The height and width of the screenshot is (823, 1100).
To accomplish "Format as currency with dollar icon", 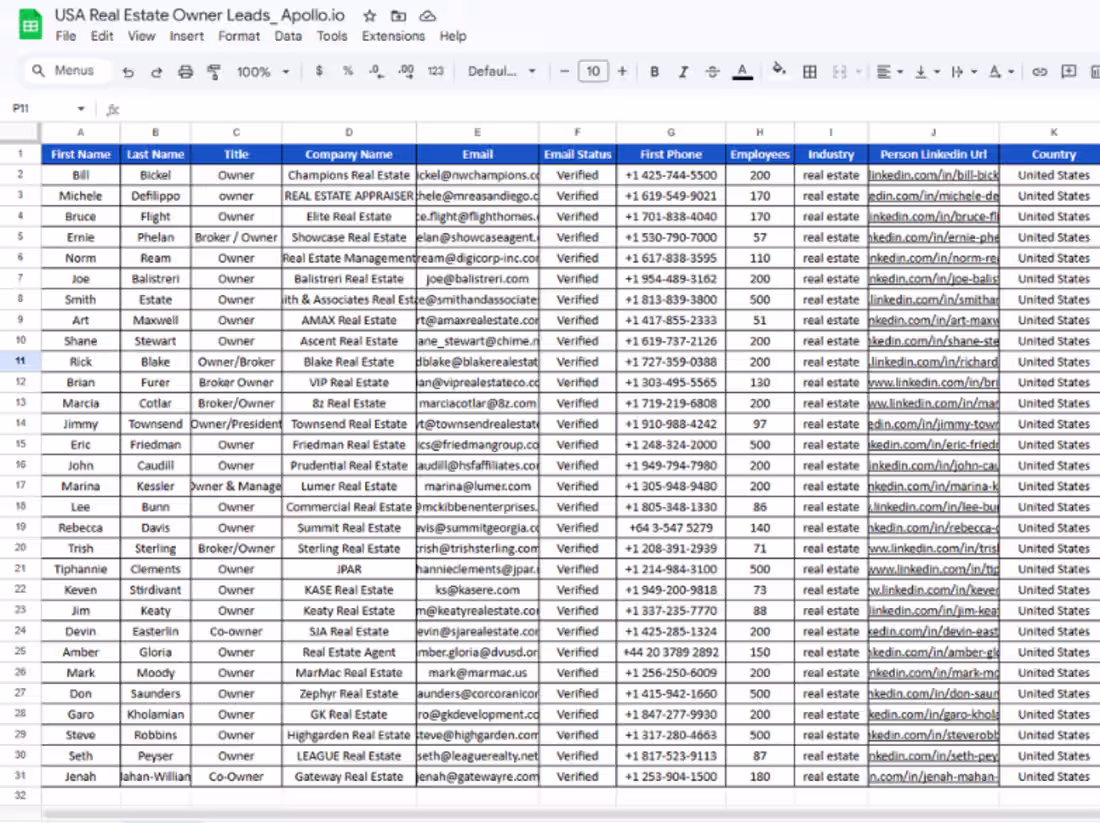I will point(319,71).
